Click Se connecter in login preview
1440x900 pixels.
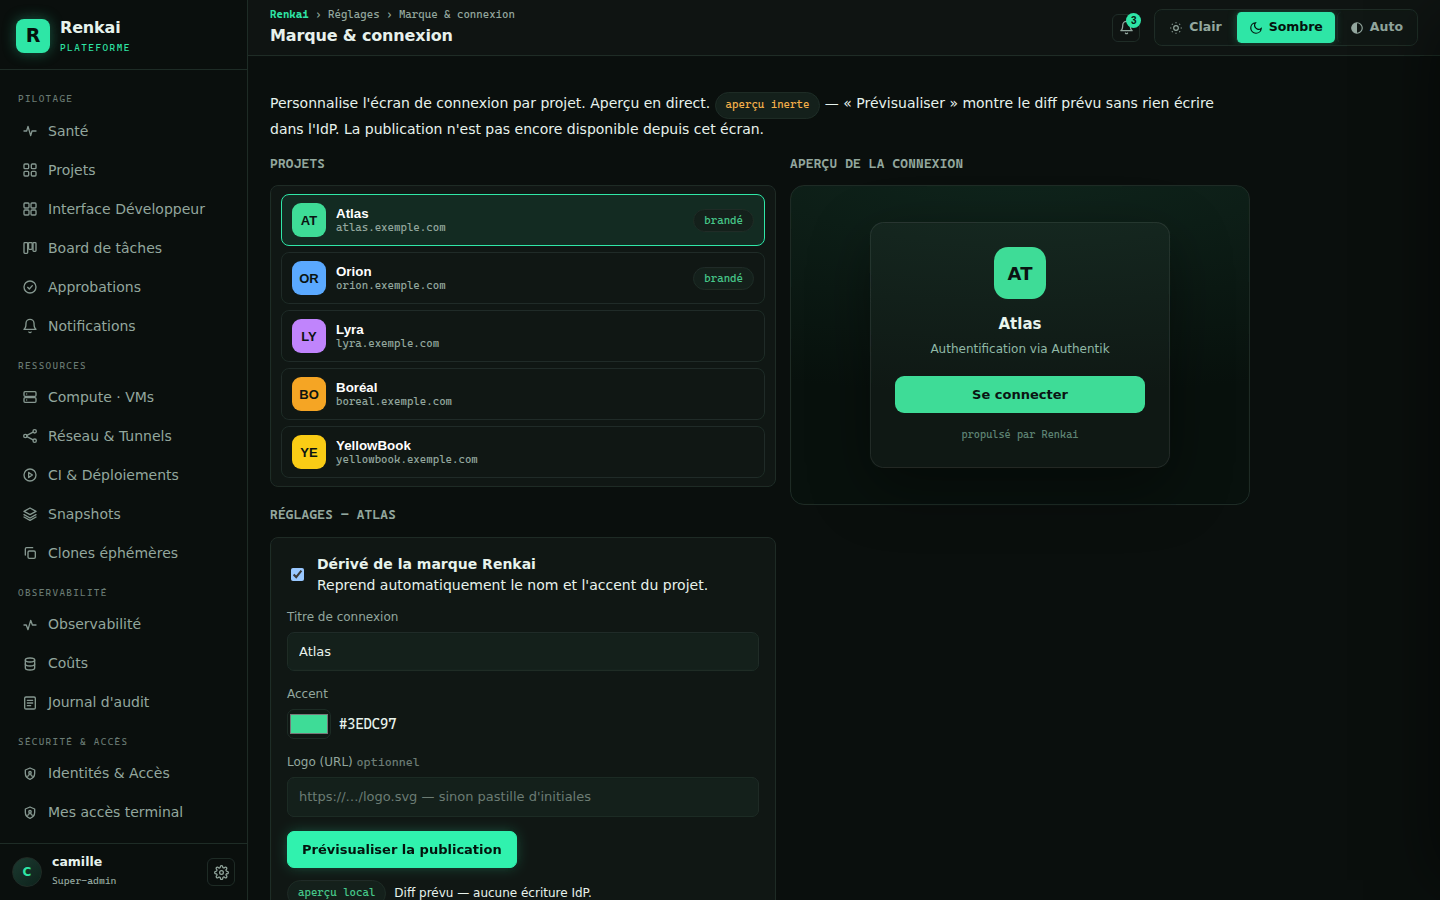1020,395
